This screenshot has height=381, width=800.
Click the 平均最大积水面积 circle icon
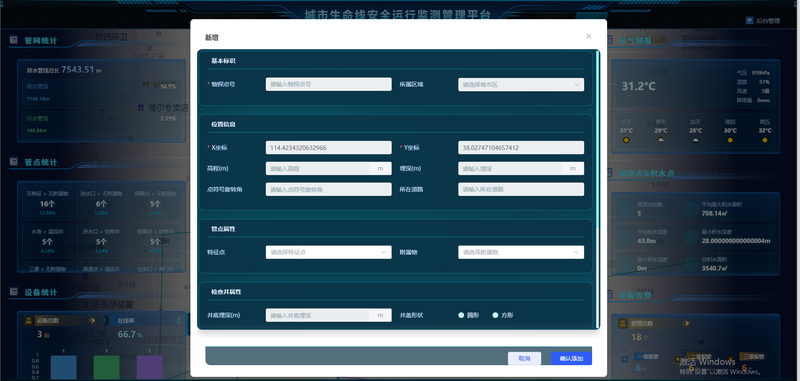point(691,208)
